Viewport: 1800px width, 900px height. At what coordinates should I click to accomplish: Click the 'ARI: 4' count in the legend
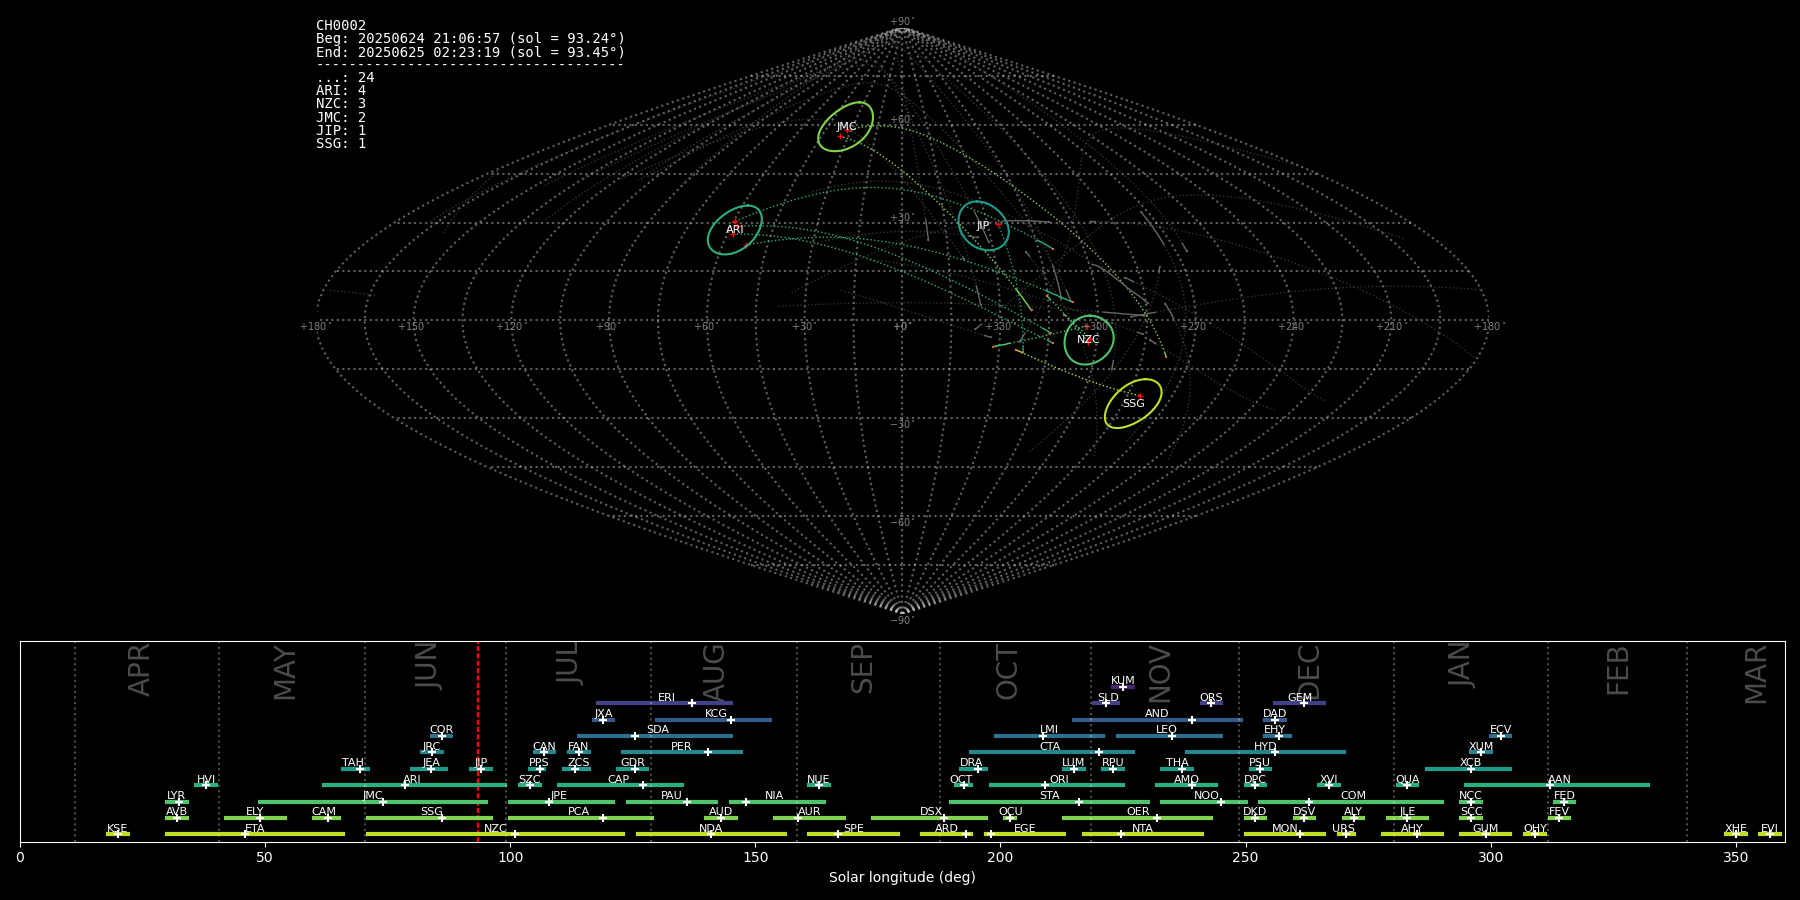pyautogui.click(x=341, y=91)
